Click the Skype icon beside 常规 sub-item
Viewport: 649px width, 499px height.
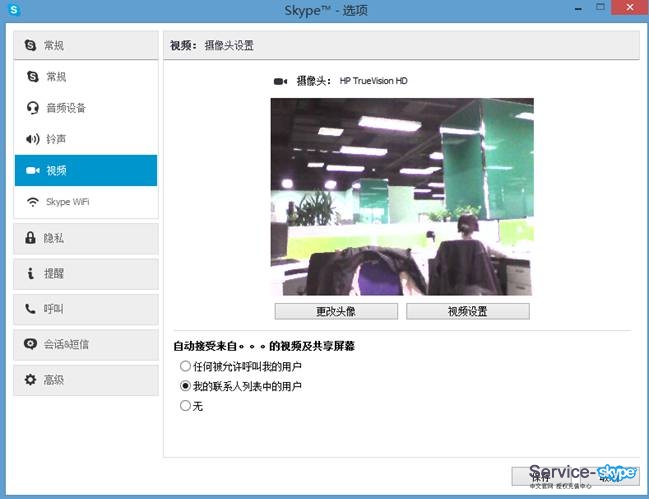33,77
